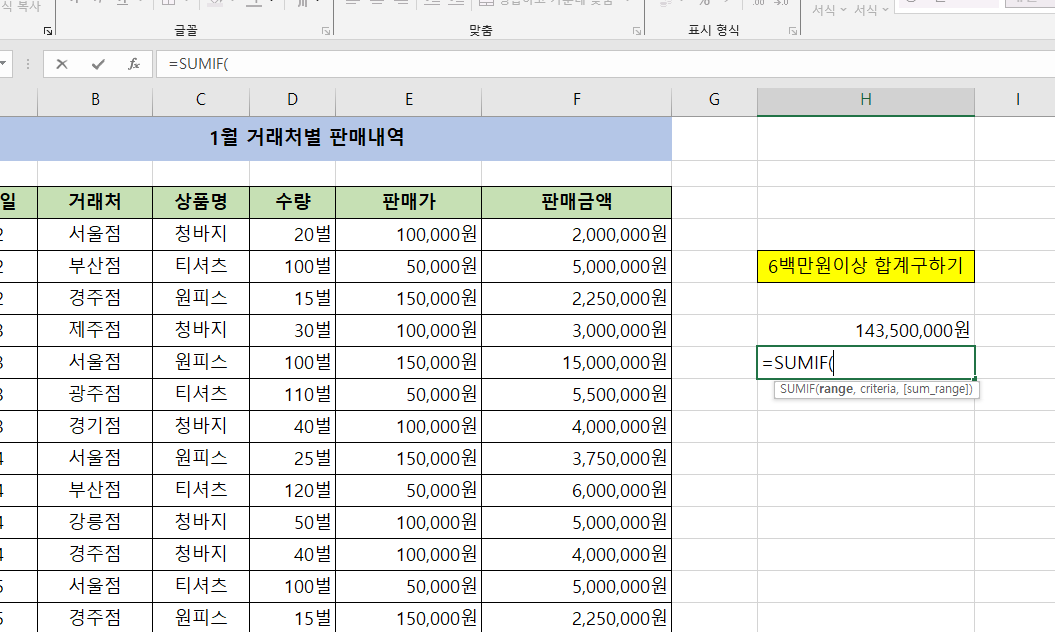Select the 25벌 quantity cell

pyautogui.click(x=292, y=458)
